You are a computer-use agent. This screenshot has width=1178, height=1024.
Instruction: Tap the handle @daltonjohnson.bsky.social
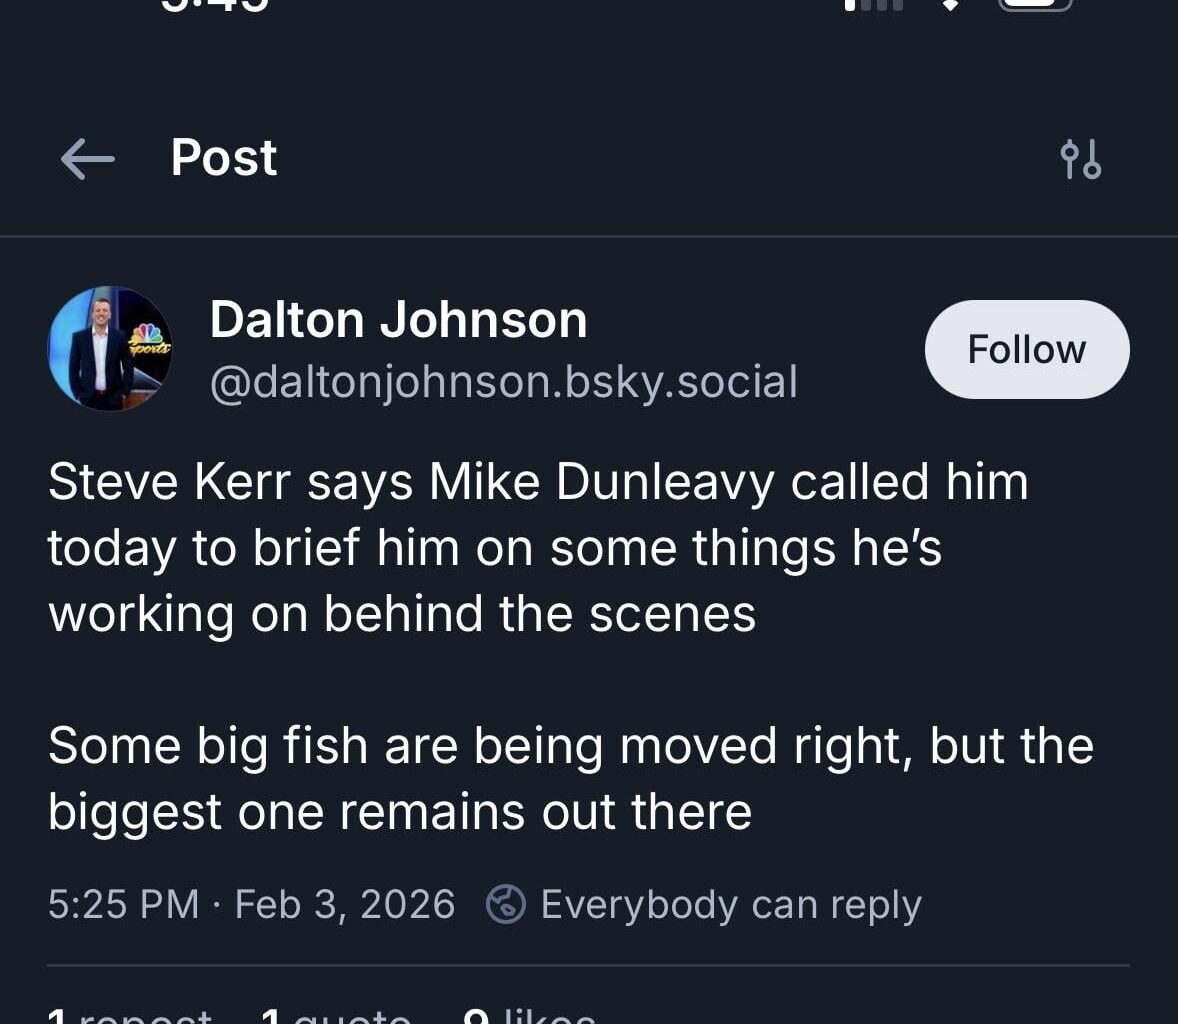tap(503, 381)
